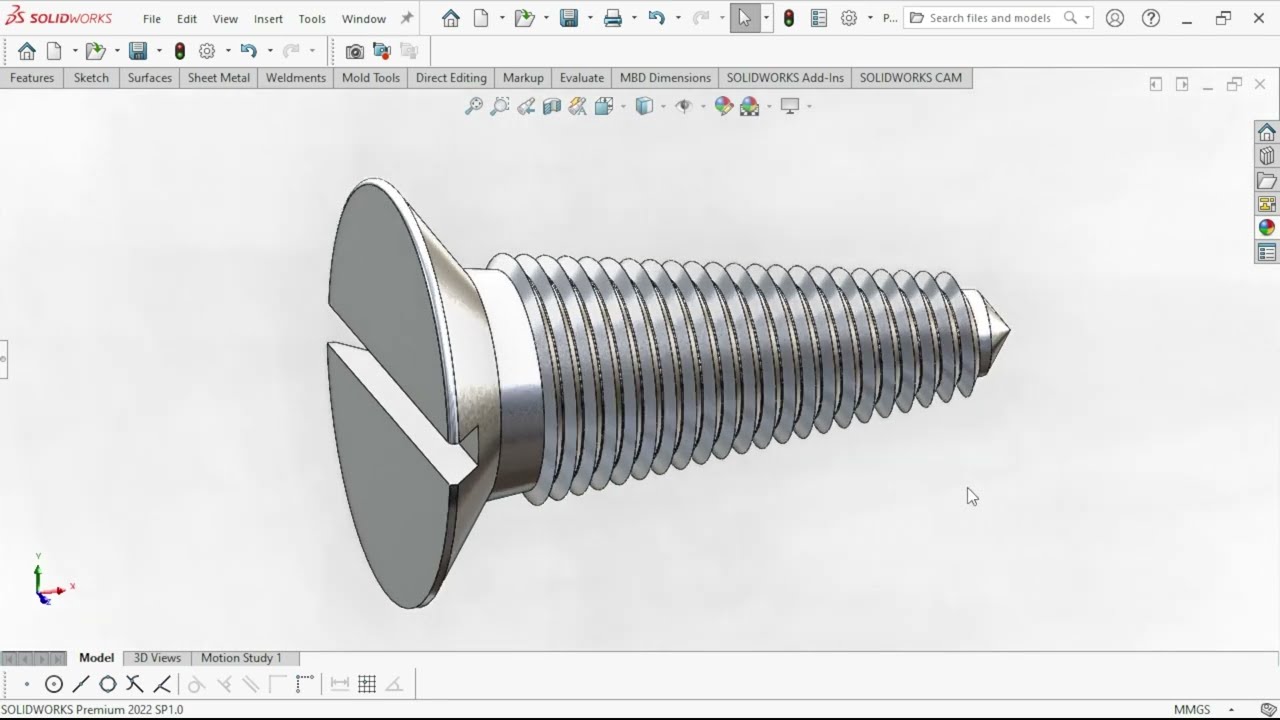The width and height of the screenshot is (1280, 720).
Task: Click the pin icon next to Window menu
Action: point(406,18)
